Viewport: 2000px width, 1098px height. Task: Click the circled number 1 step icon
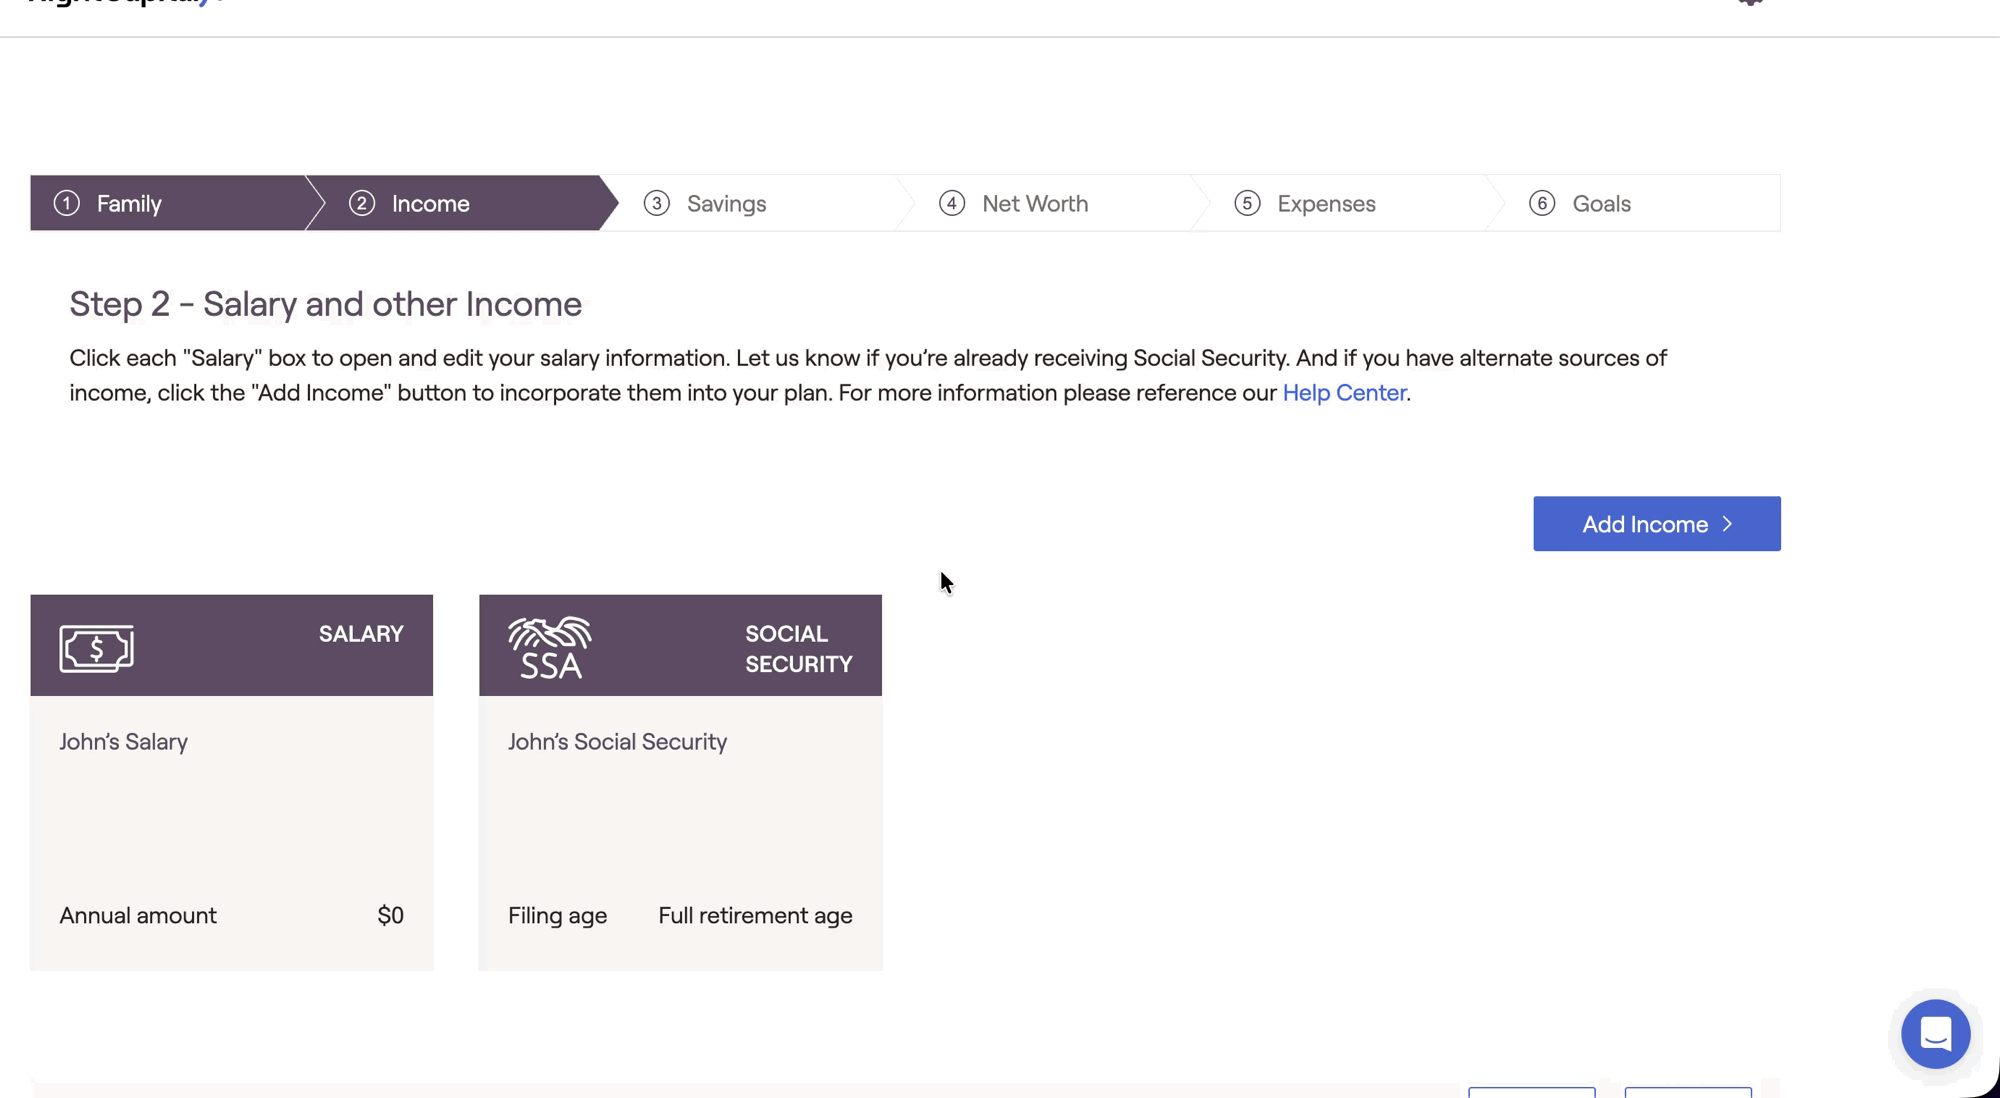tap(67, 203)
